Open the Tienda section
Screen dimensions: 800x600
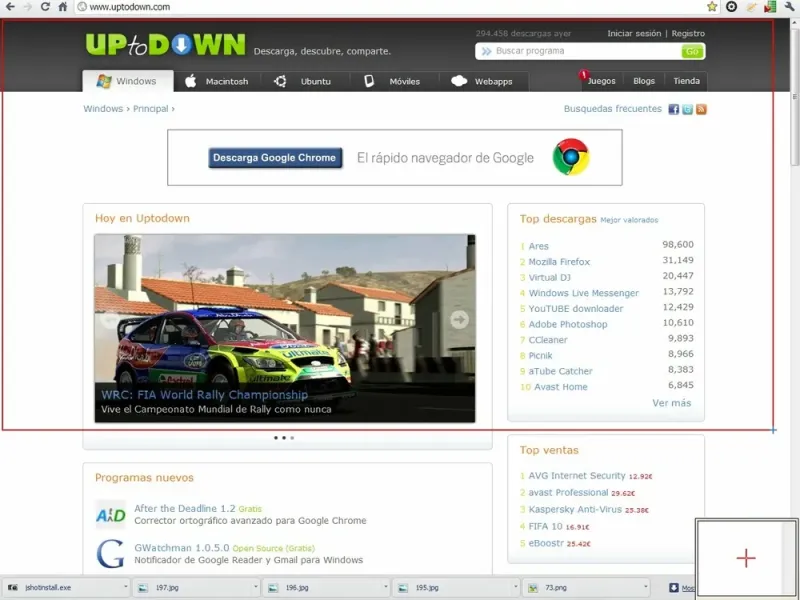pyautogui.click(x=686, y=81)
